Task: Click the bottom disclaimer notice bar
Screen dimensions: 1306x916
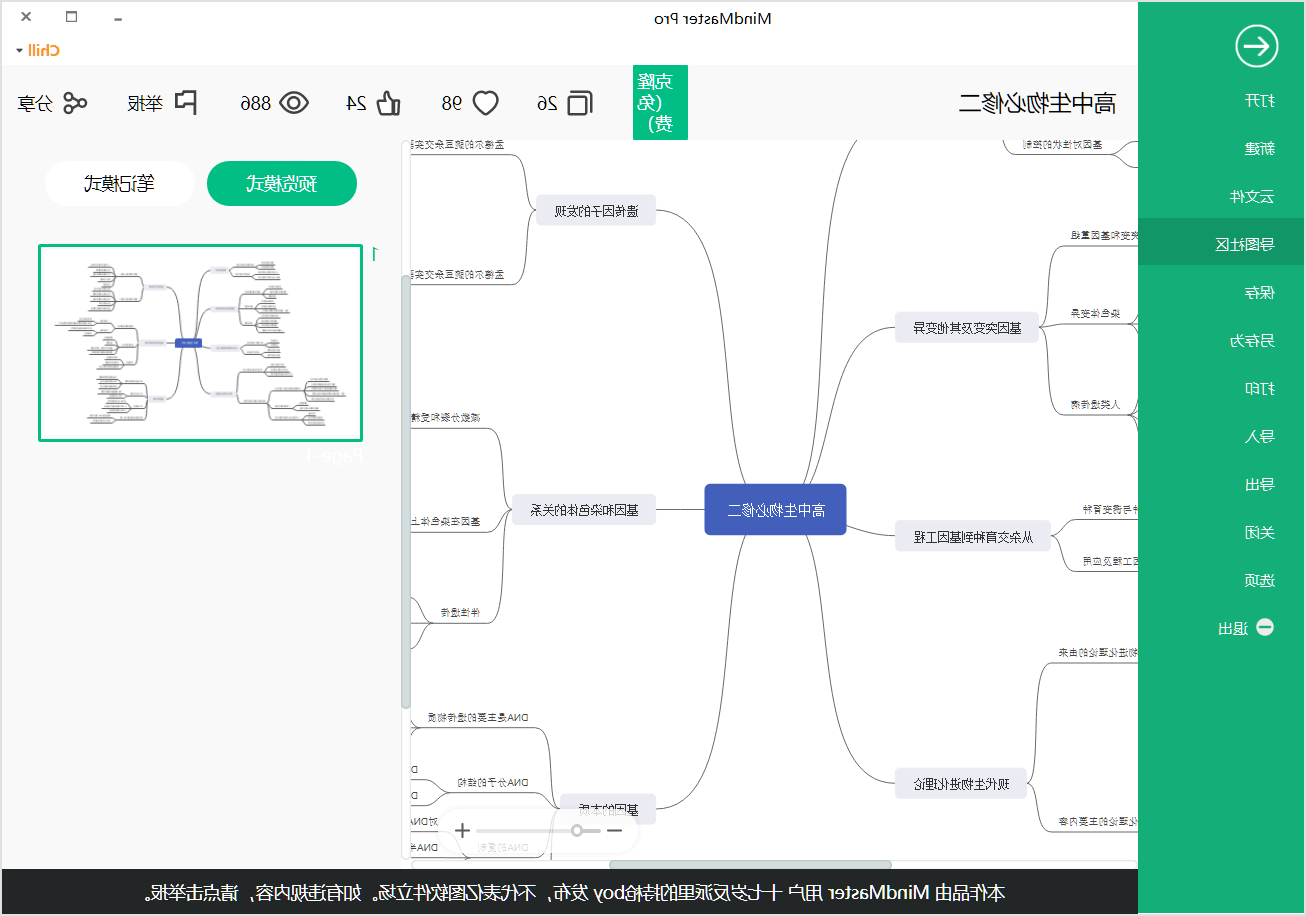Action: click(x=570, y=892)
